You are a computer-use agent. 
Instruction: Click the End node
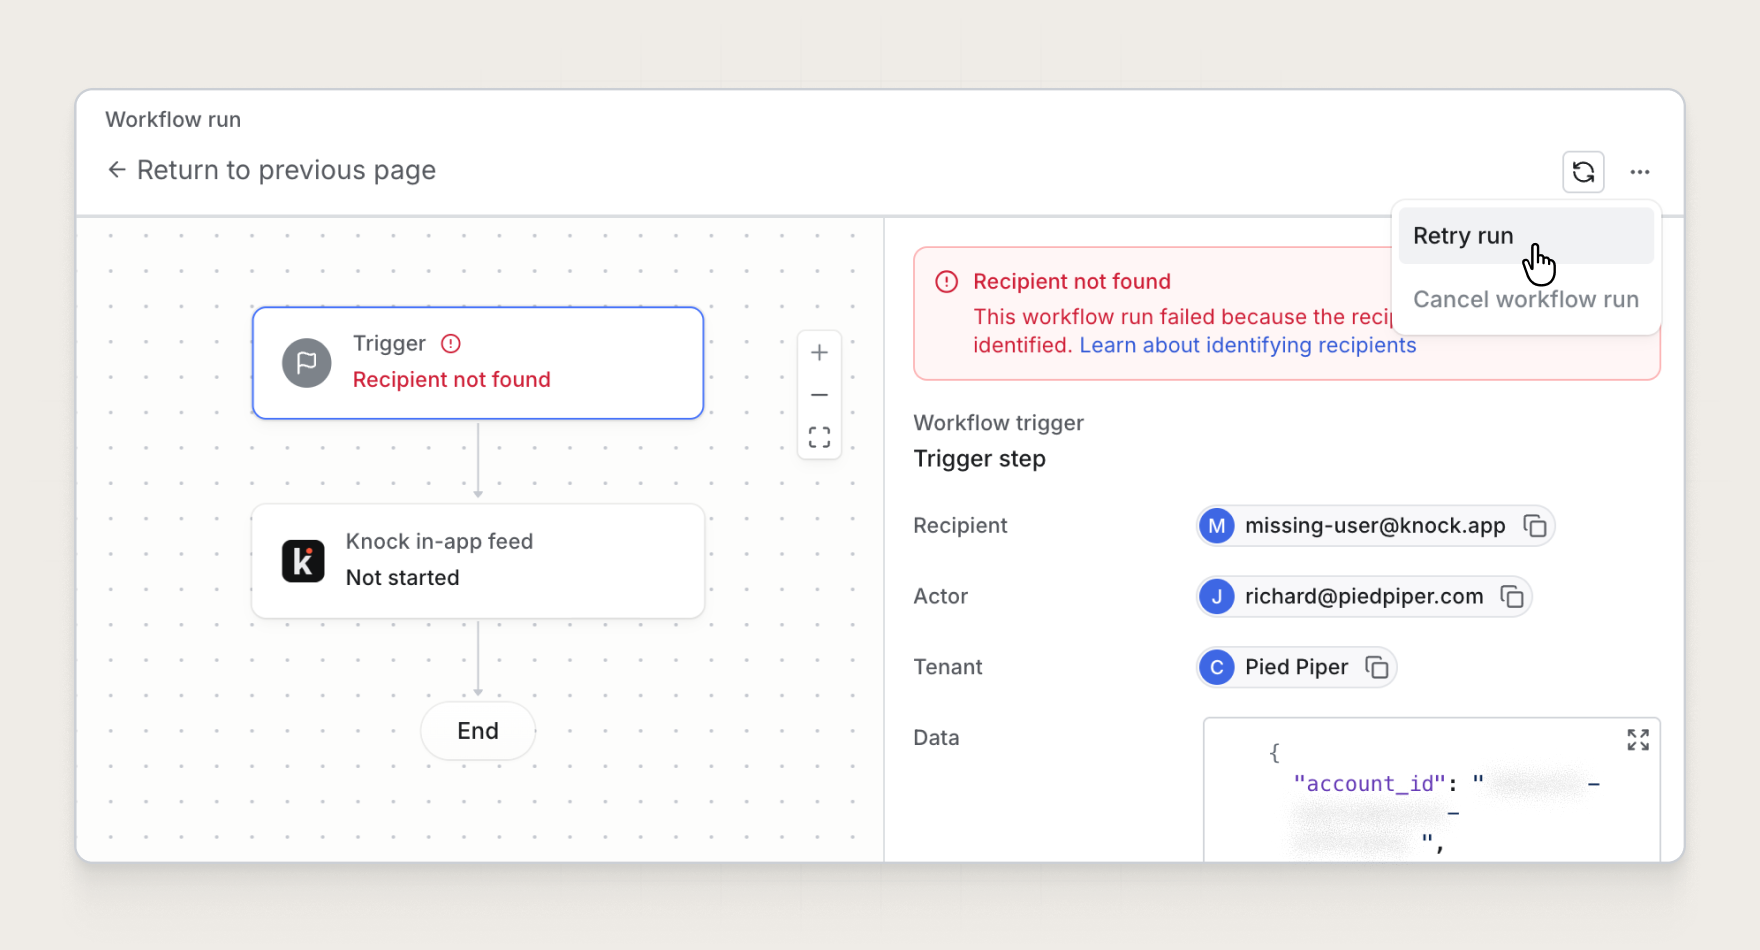pyautogui.click(x=478, y=731)
